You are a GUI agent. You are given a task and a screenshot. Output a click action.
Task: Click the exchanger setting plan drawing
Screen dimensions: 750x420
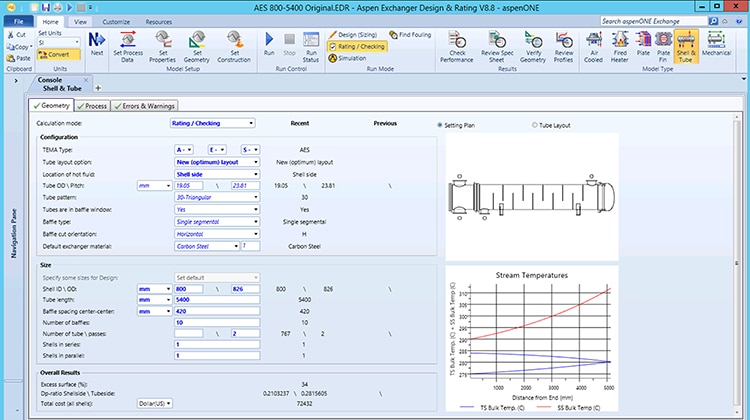pyautogui.click(x=532, y=197)
